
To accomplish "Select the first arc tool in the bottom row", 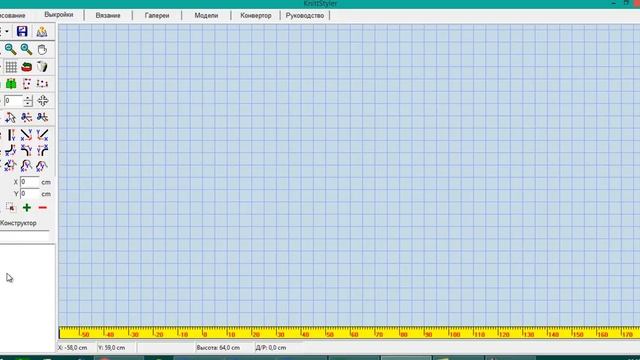I will [x=11, y=166].
